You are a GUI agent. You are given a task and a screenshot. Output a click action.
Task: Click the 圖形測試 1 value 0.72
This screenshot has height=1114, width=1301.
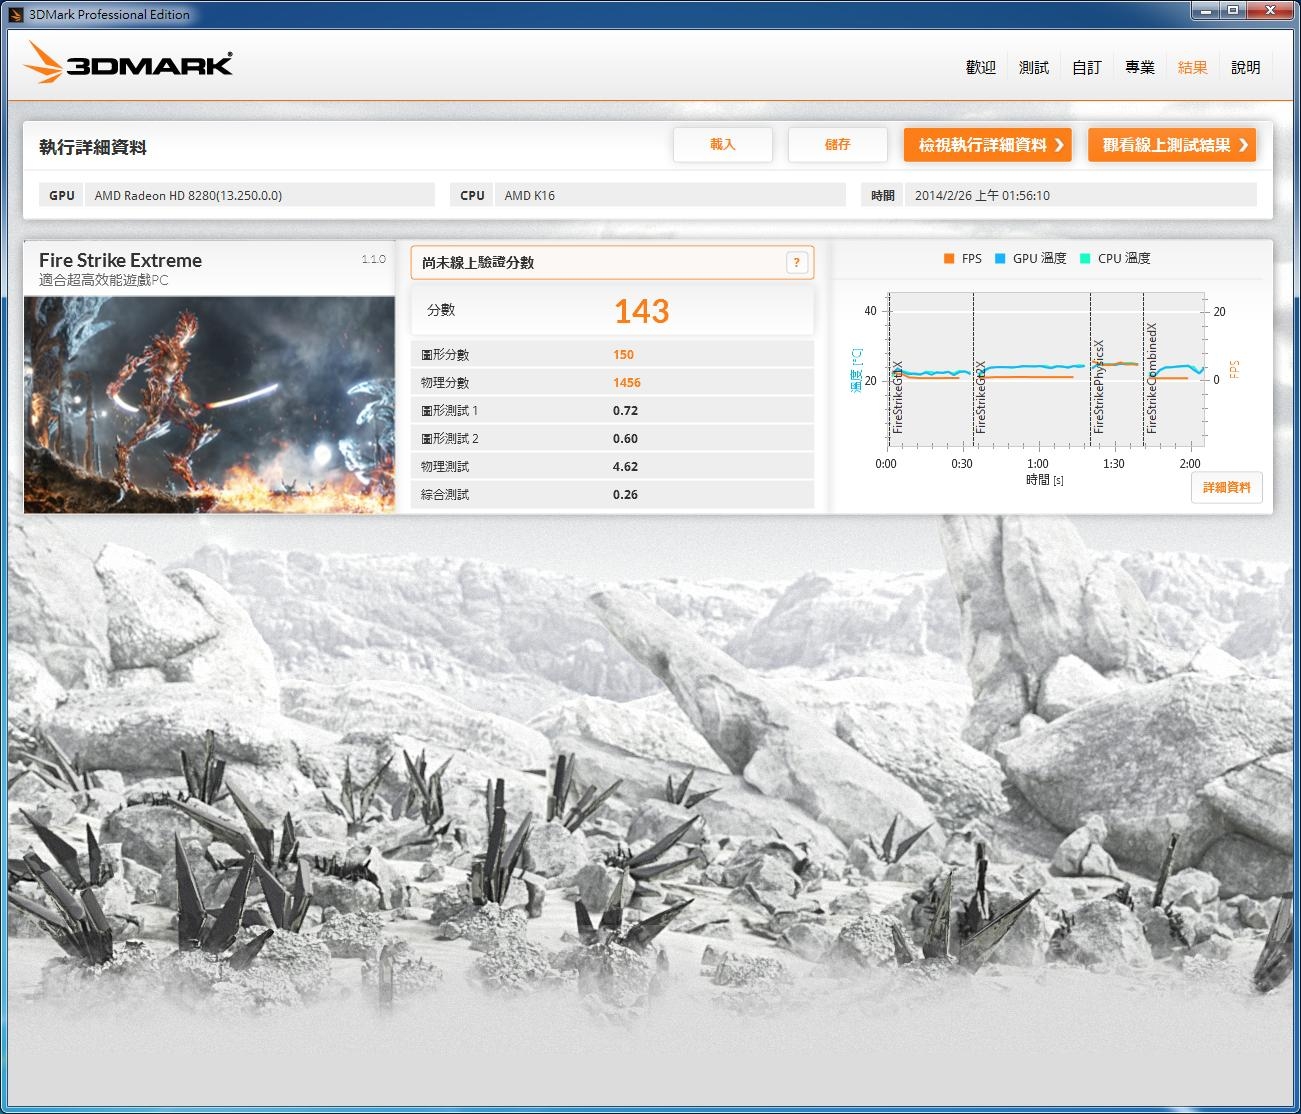pyautogui.click(x=625, y=411)
